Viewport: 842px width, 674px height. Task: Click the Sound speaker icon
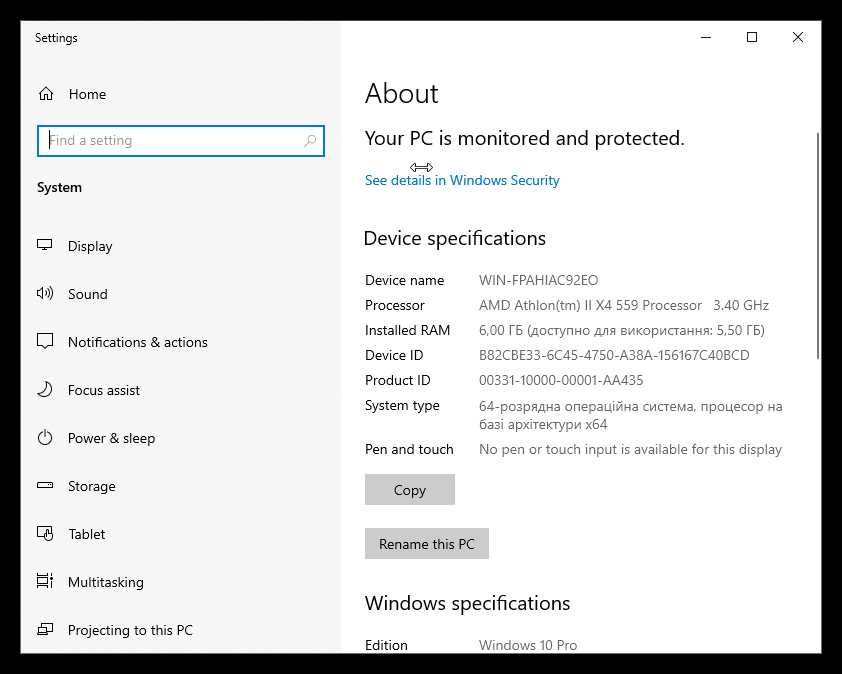(45, 294)
